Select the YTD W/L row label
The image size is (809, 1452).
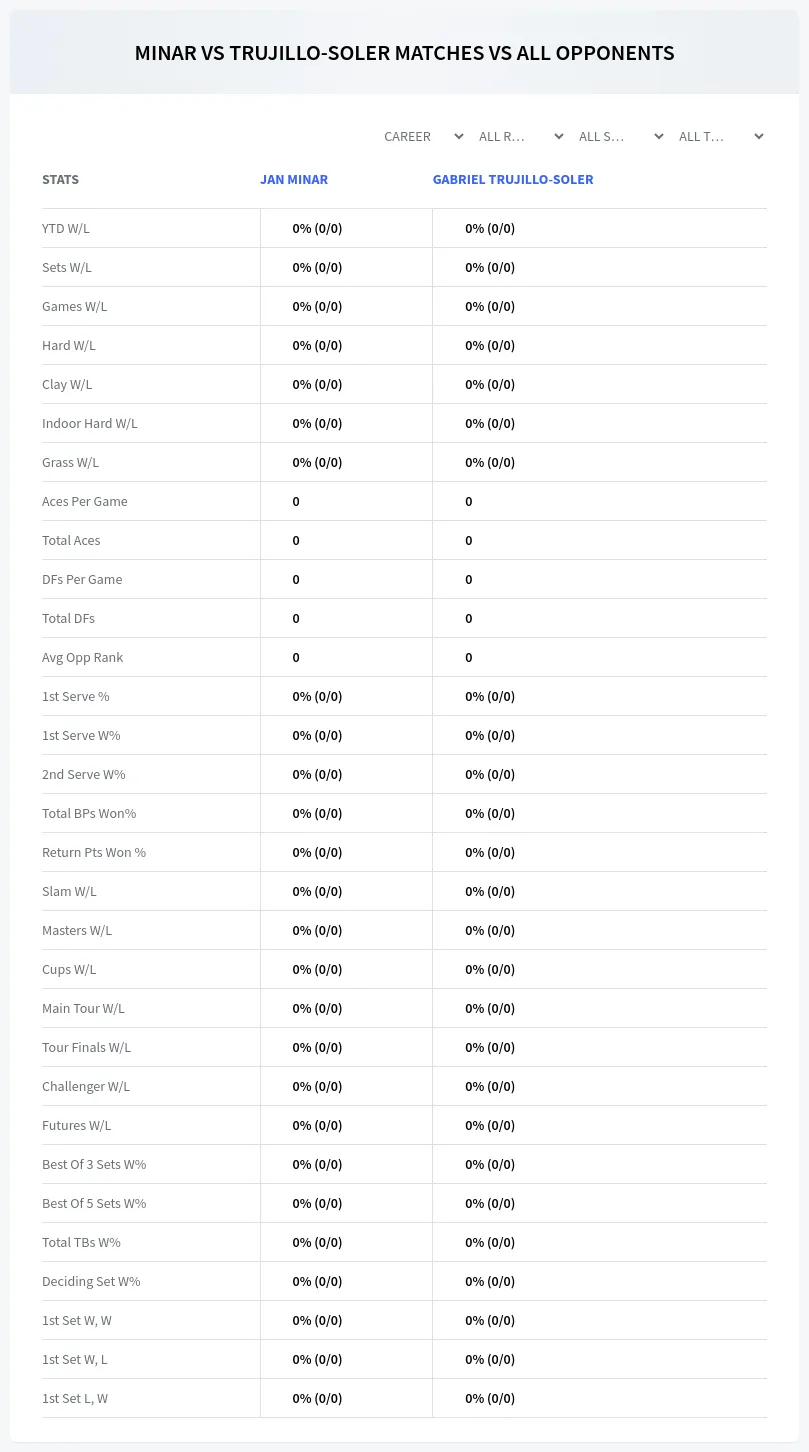click(x=66, y=228)
